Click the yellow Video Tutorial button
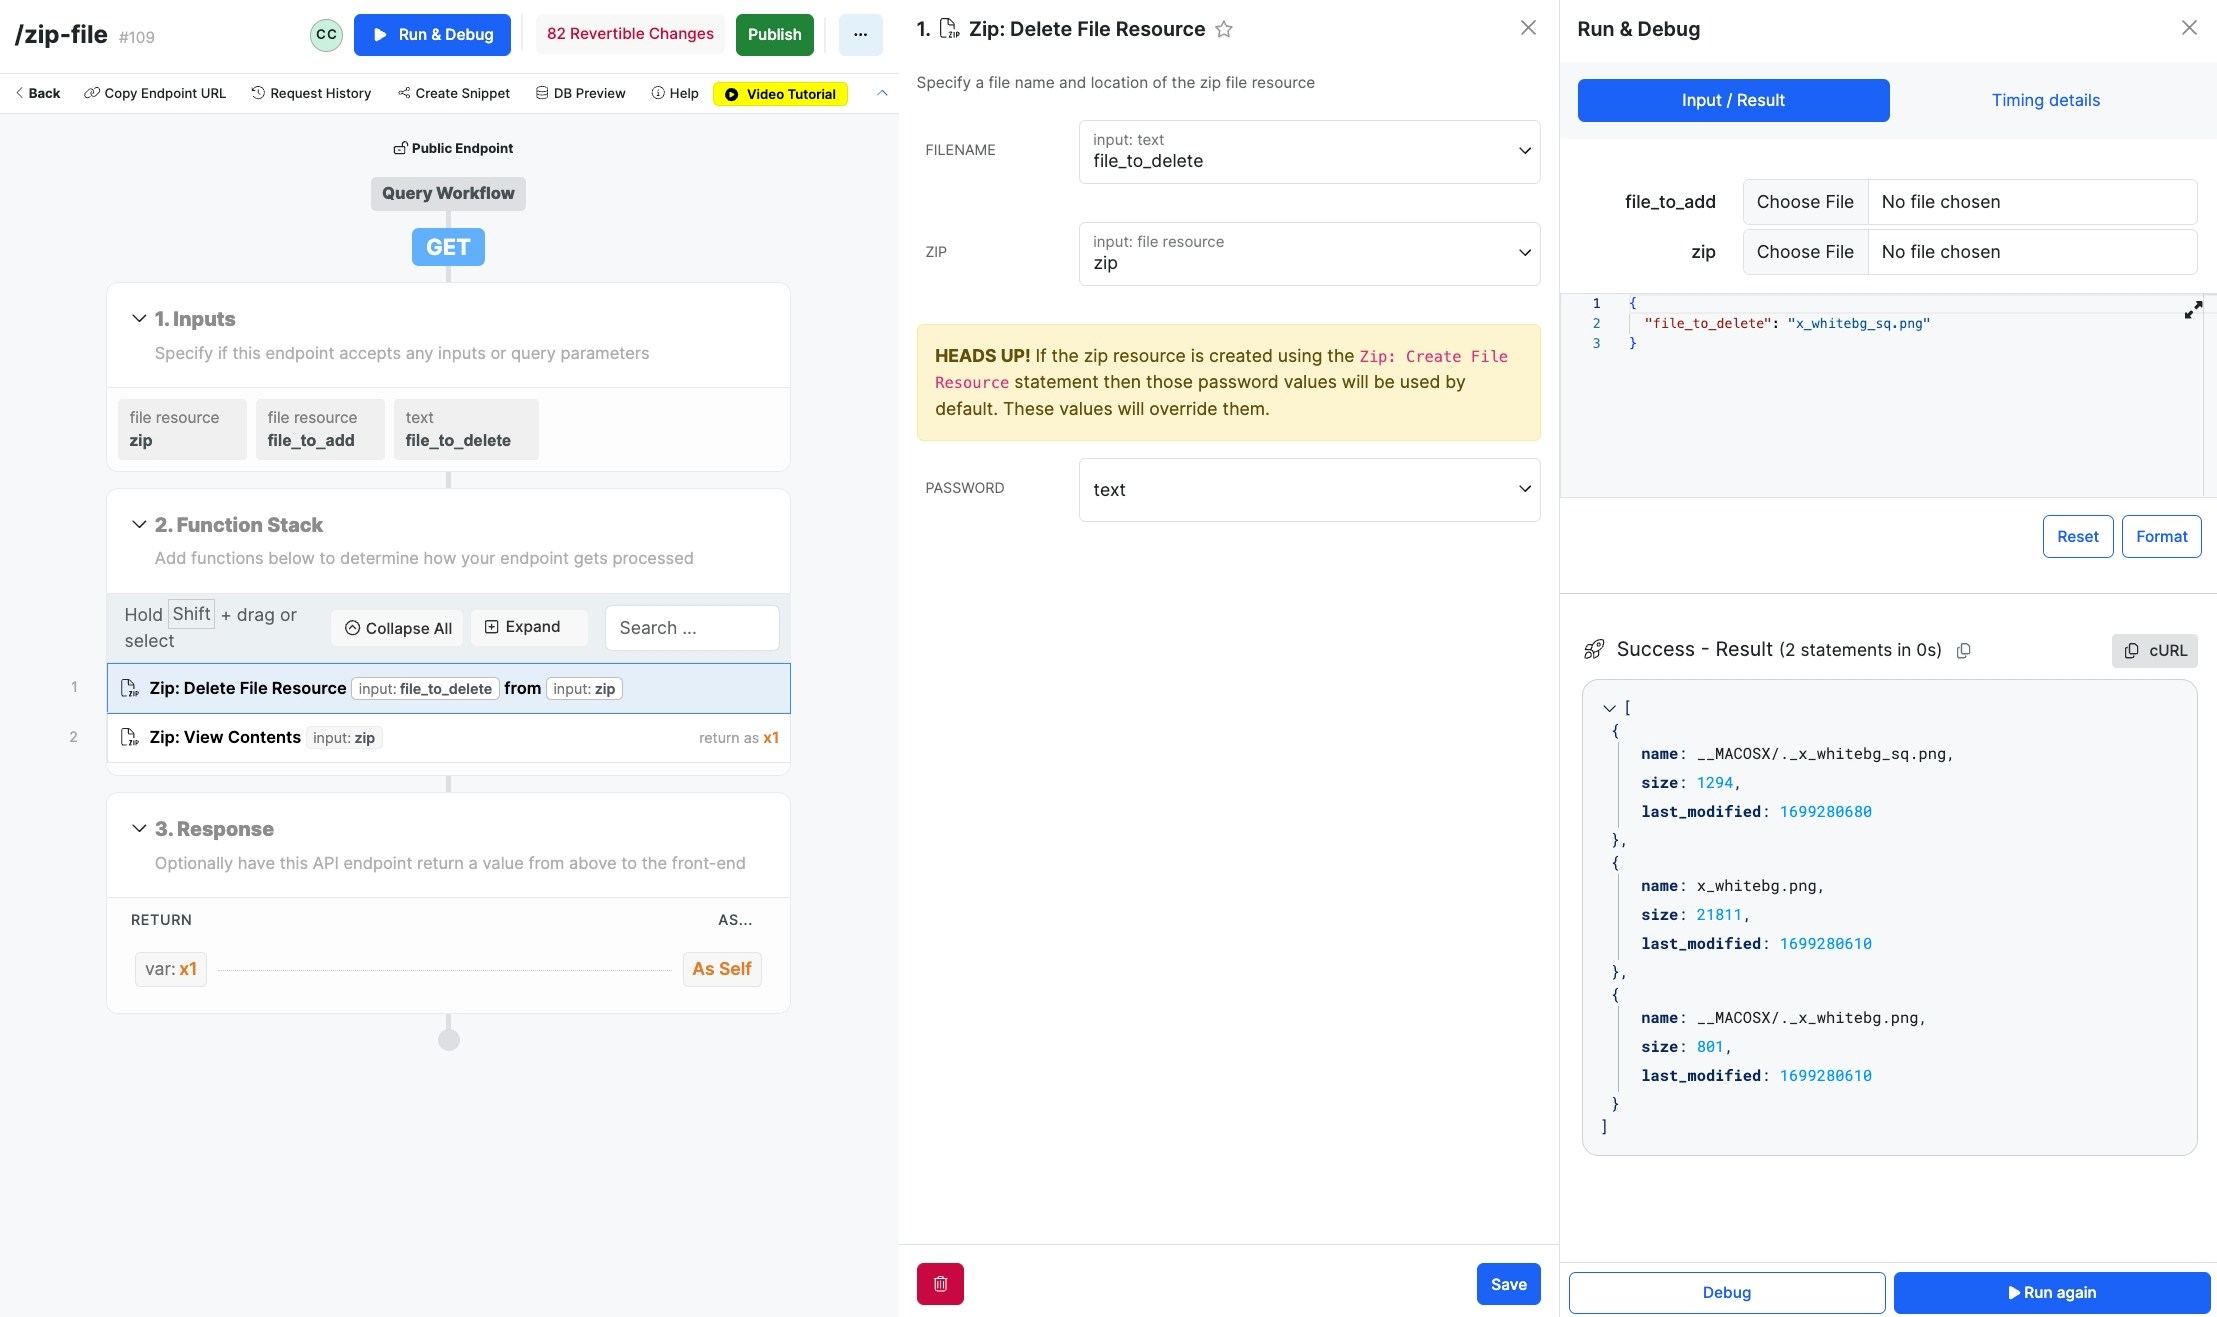Screen dimensions: 2217x1317 [x=780, y=94]
